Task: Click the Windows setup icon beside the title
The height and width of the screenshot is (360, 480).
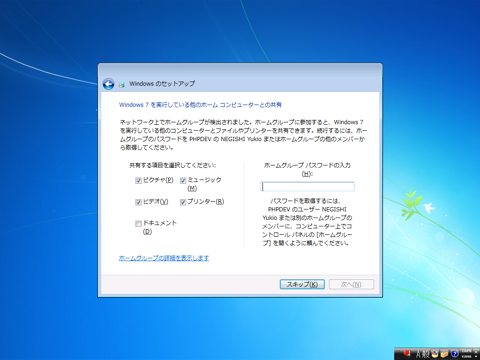Action: 122,84
